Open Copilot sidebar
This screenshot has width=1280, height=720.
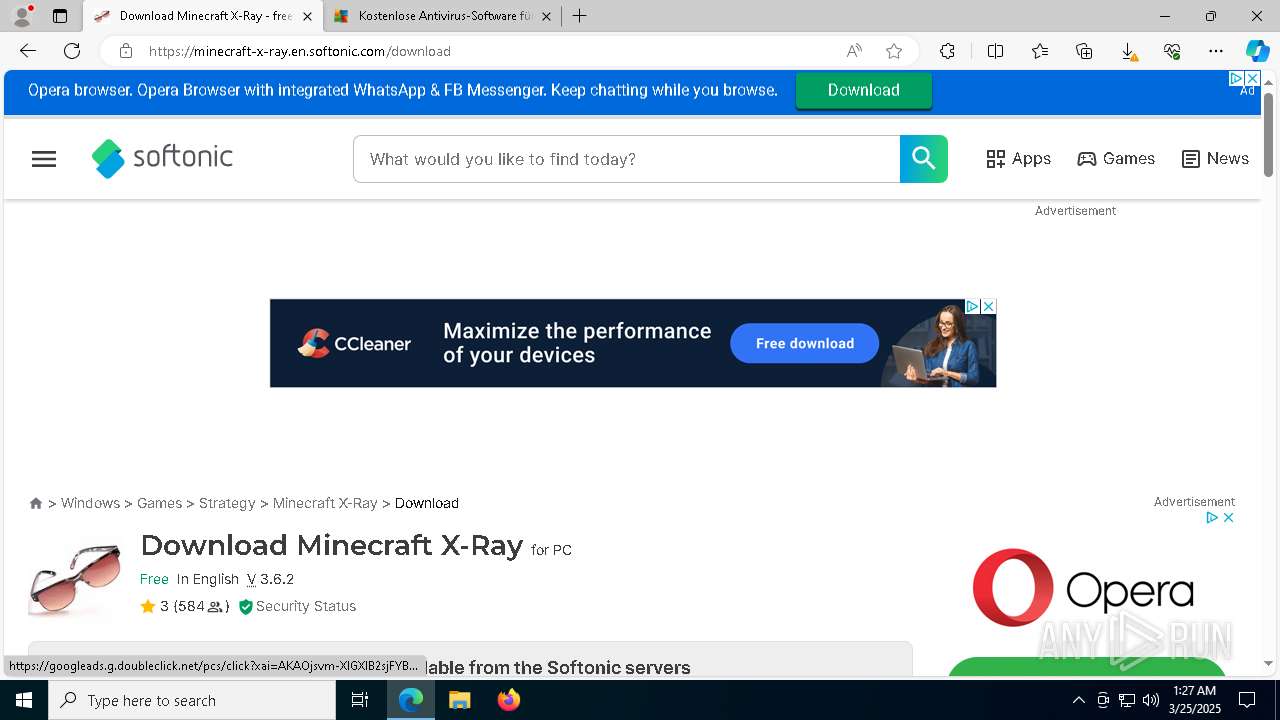click(1257, 51)
